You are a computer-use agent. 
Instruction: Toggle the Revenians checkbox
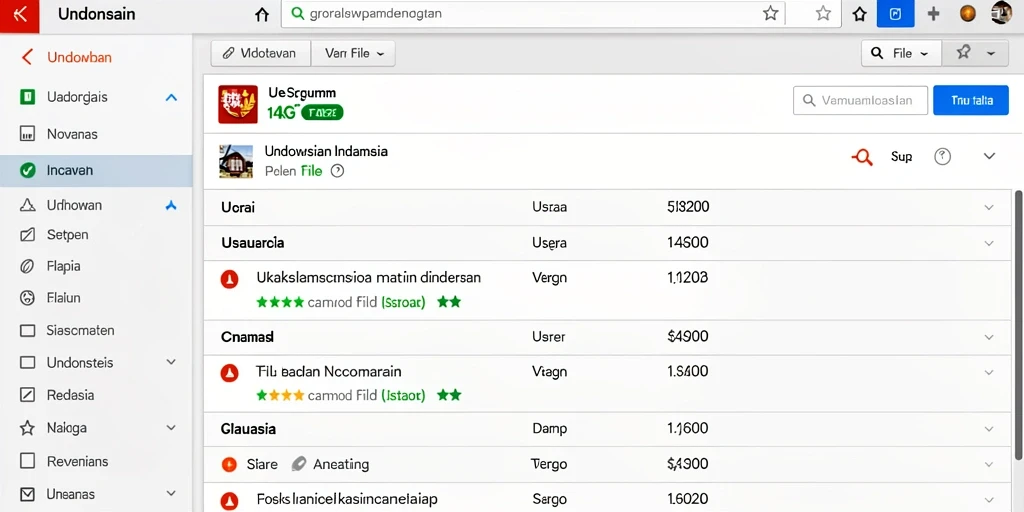click(27, 462)
